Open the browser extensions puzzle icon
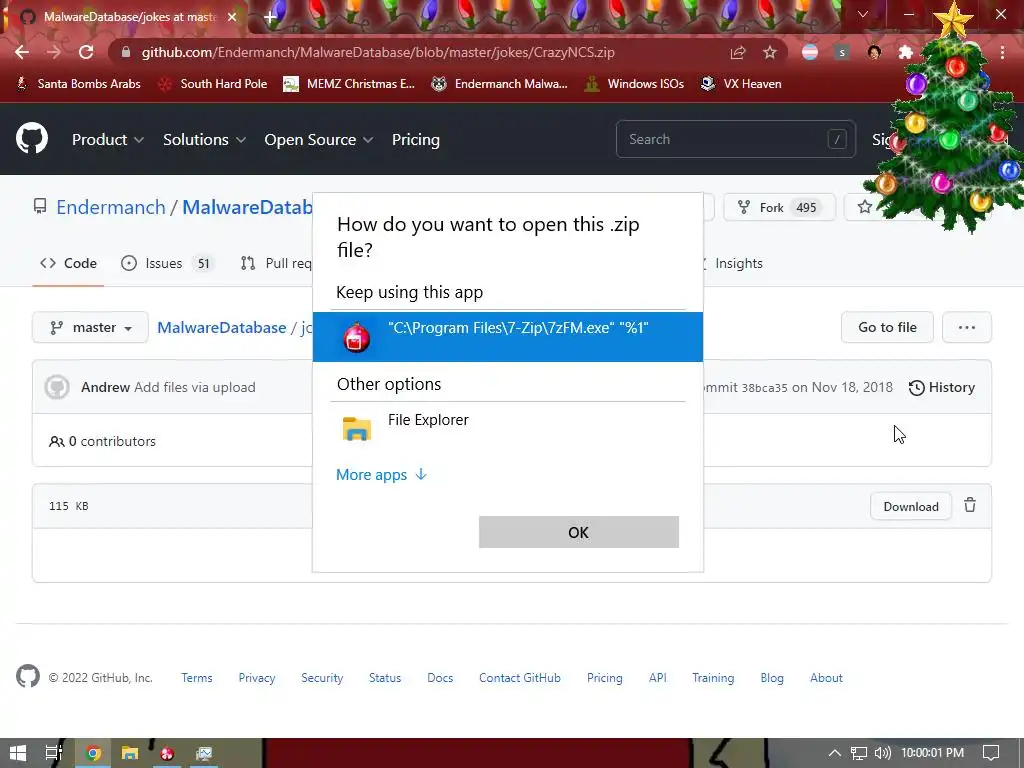Screen dimensions: 1024x768 point(906,52)
